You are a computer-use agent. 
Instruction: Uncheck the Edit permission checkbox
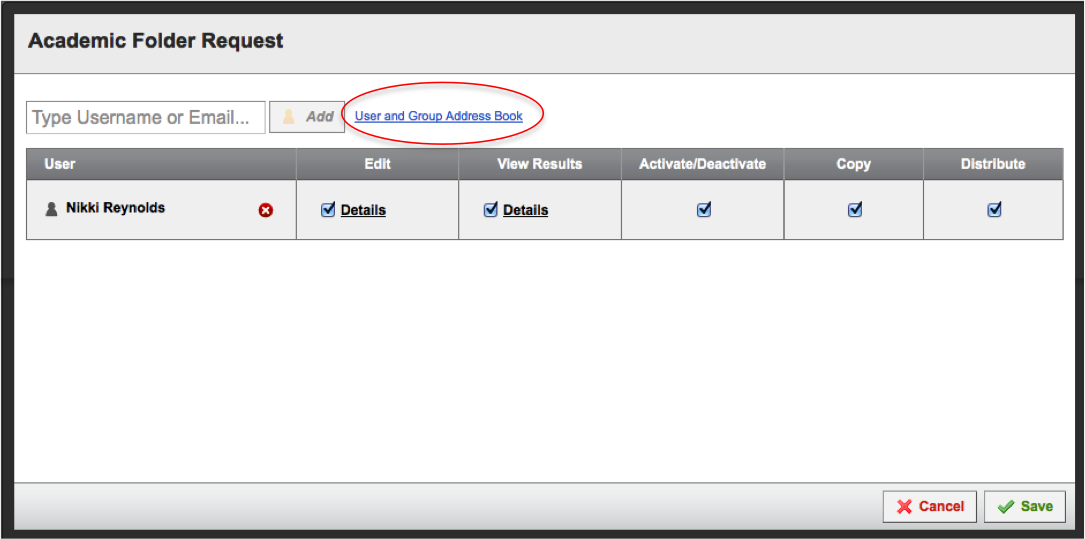coord(328,210)
